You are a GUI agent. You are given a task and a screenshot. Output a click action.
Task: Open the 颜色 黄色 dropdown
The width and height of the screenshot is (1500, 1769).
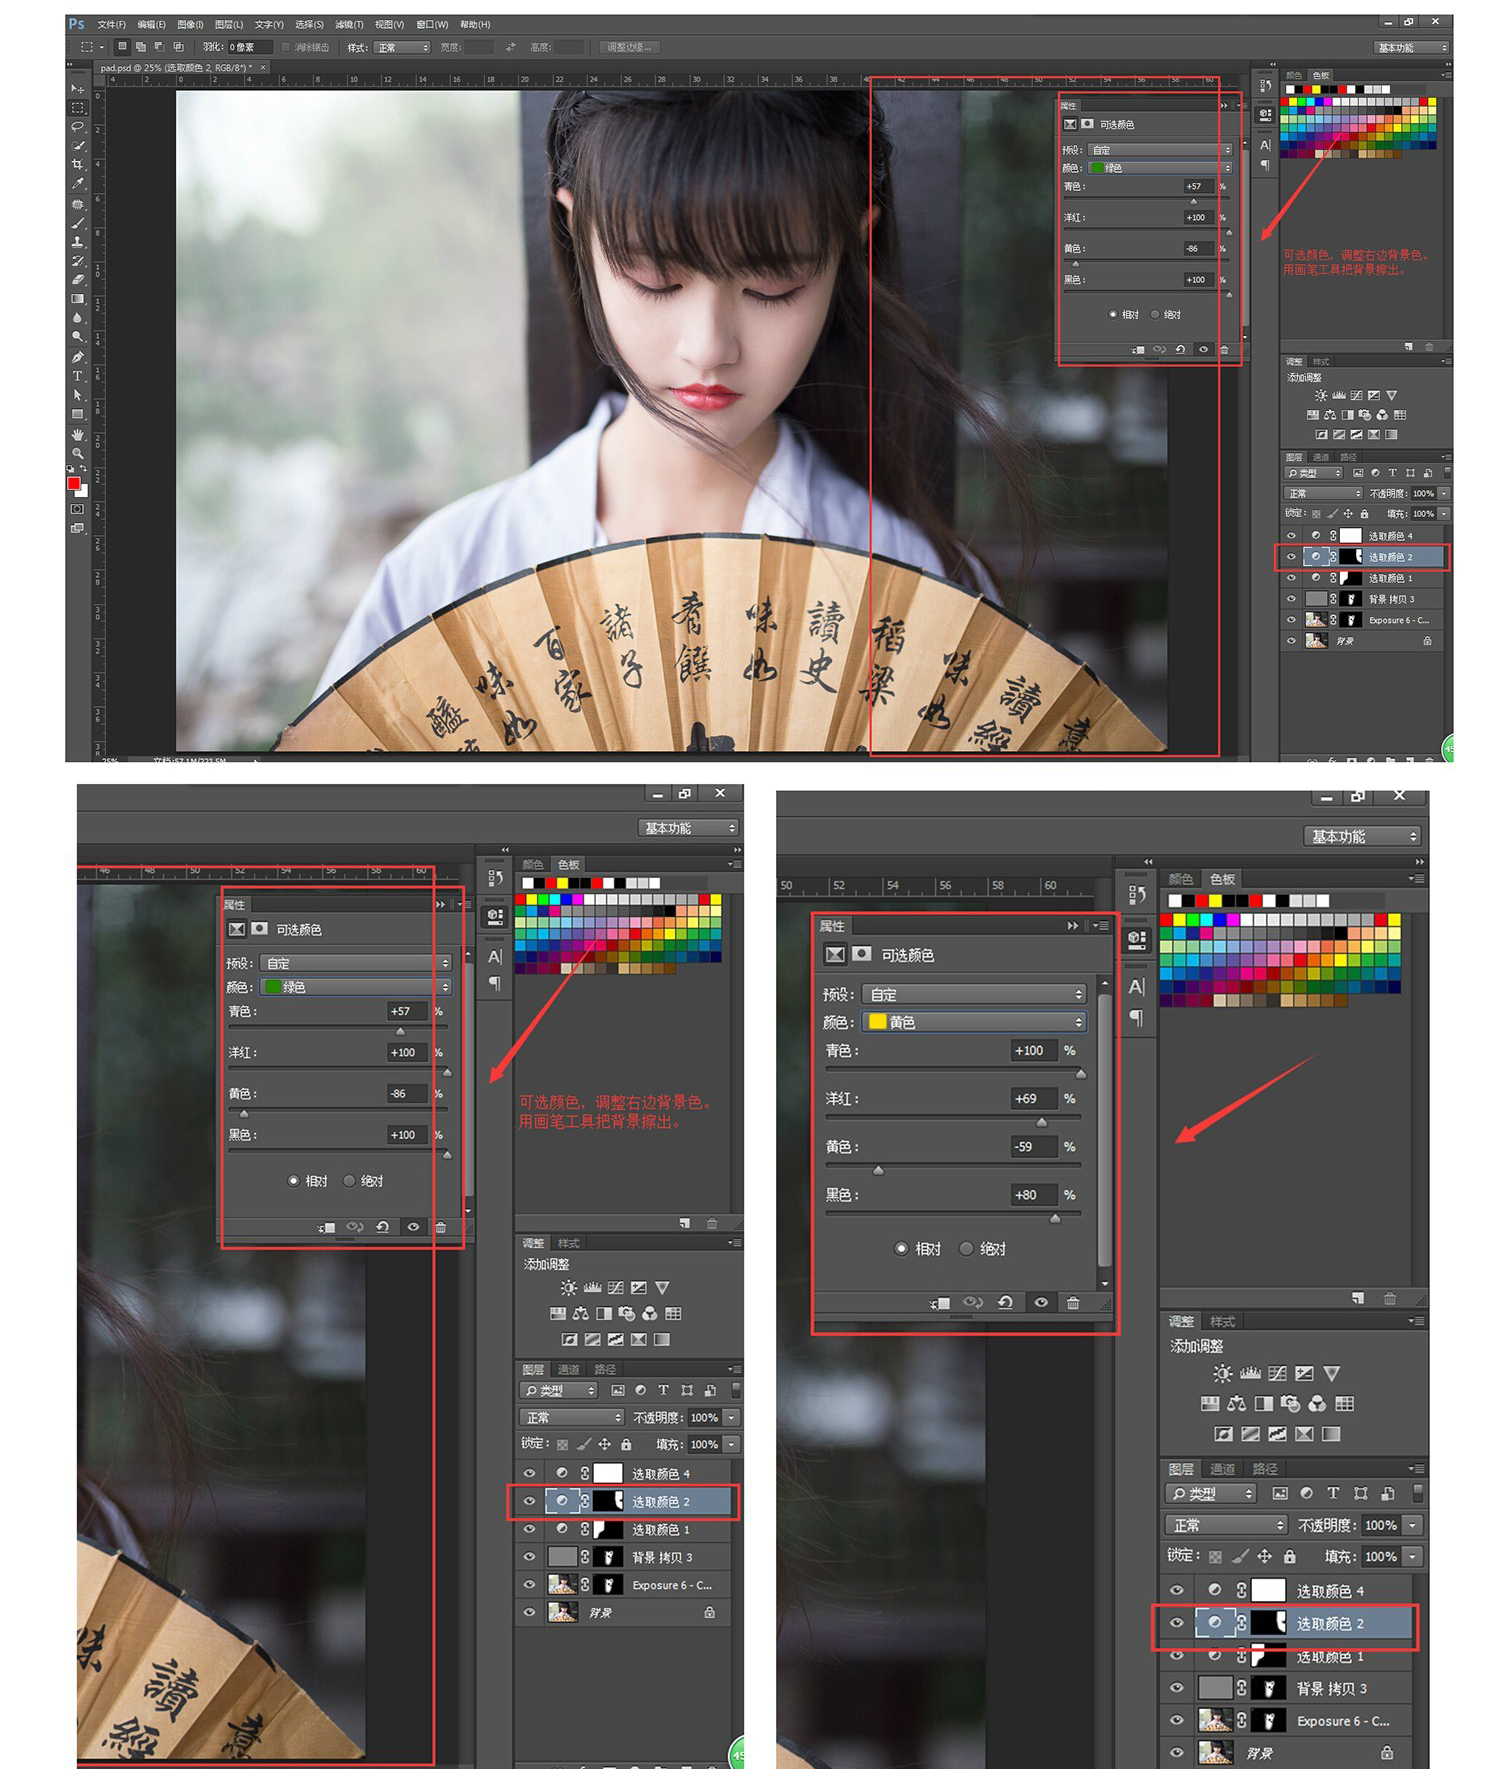974,1022
